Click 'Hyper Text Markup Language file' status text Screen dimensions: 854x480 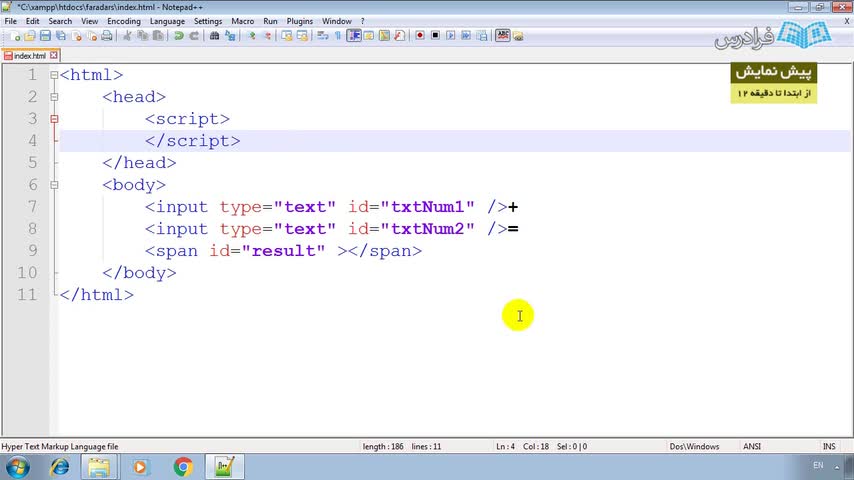point(60,446)
